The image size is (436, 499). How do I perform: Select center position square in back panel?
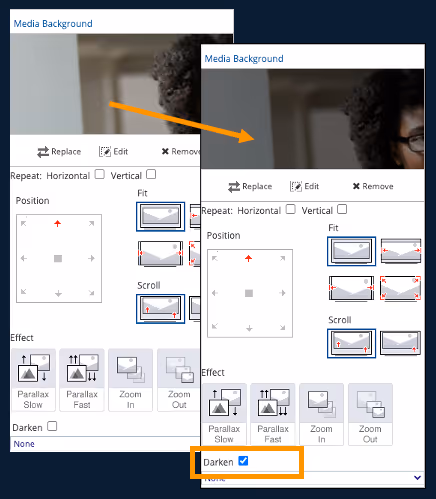58,258
